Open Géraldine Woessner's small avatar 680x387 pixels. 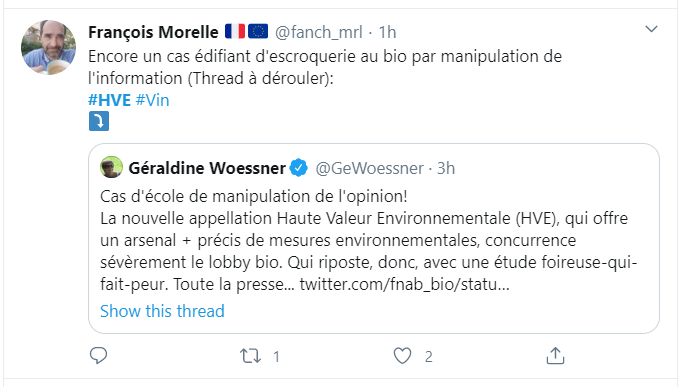[111, 167]
